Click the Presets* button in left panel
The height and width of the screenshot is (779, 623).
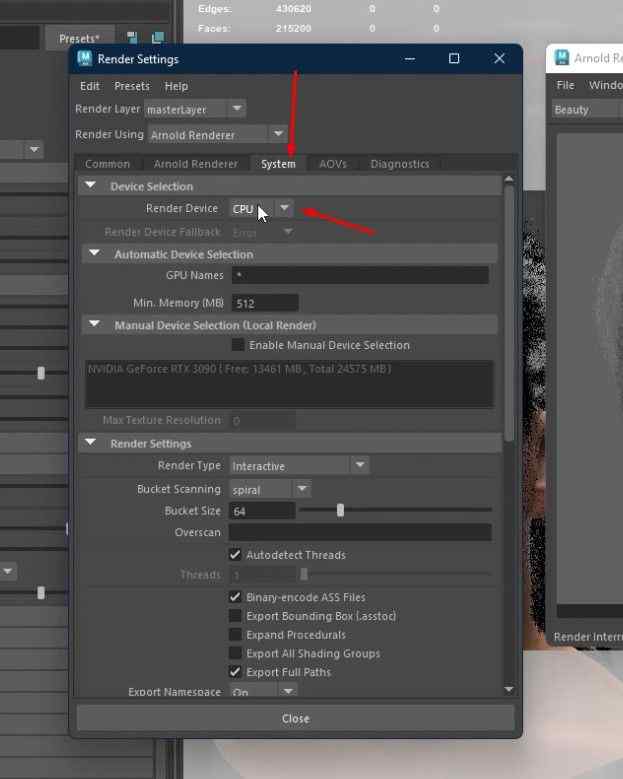click(79, 39)
